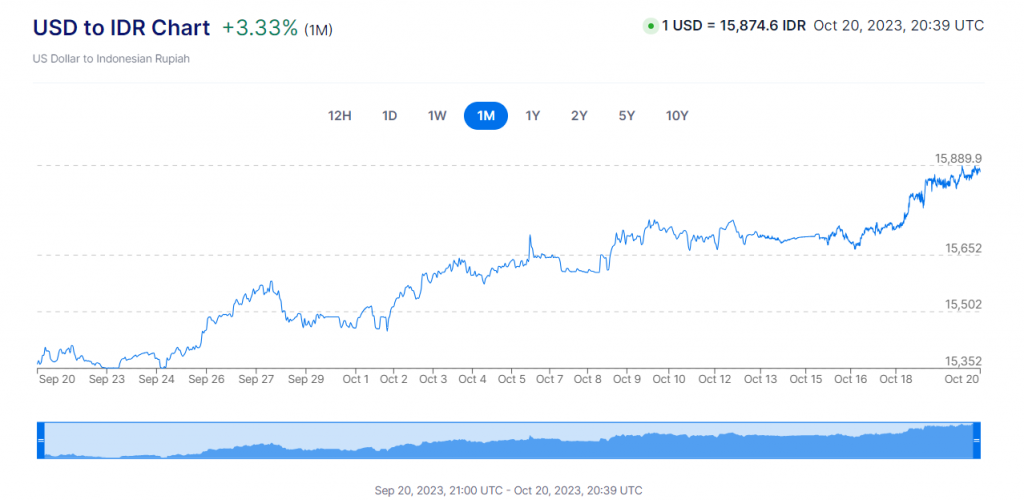Show the 5Y chart range
Screen dimensions: 1024x500
click(x=627, y=116)
